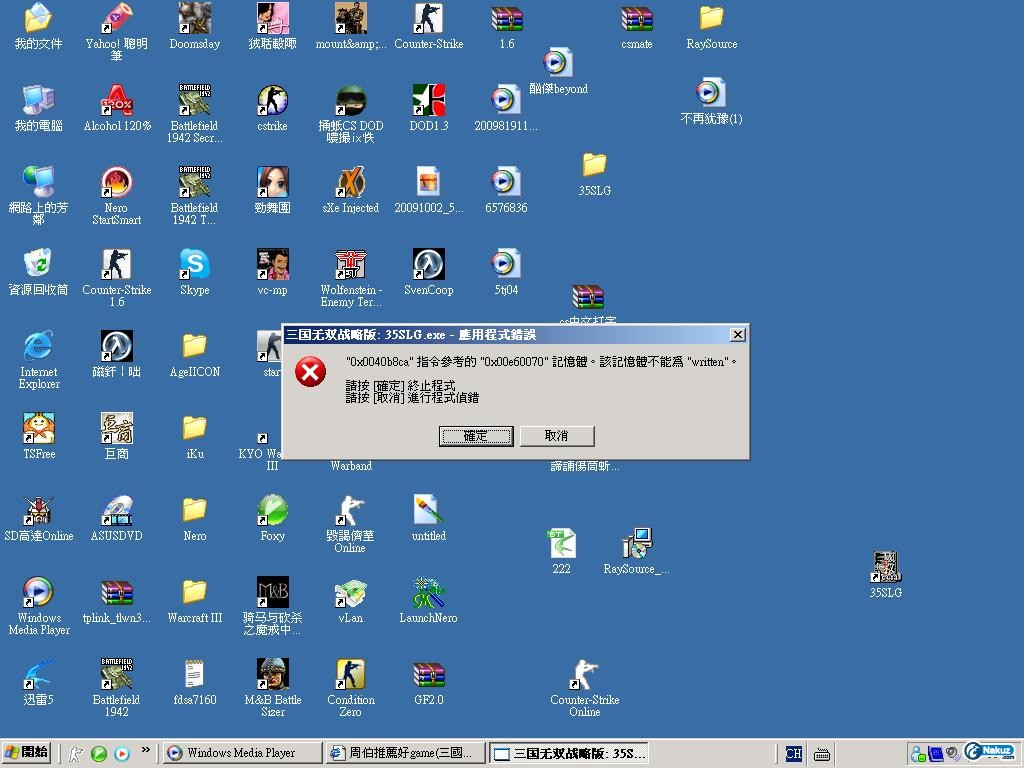
Task: Open the RaySource folder icon
Action: click(711, 20)
